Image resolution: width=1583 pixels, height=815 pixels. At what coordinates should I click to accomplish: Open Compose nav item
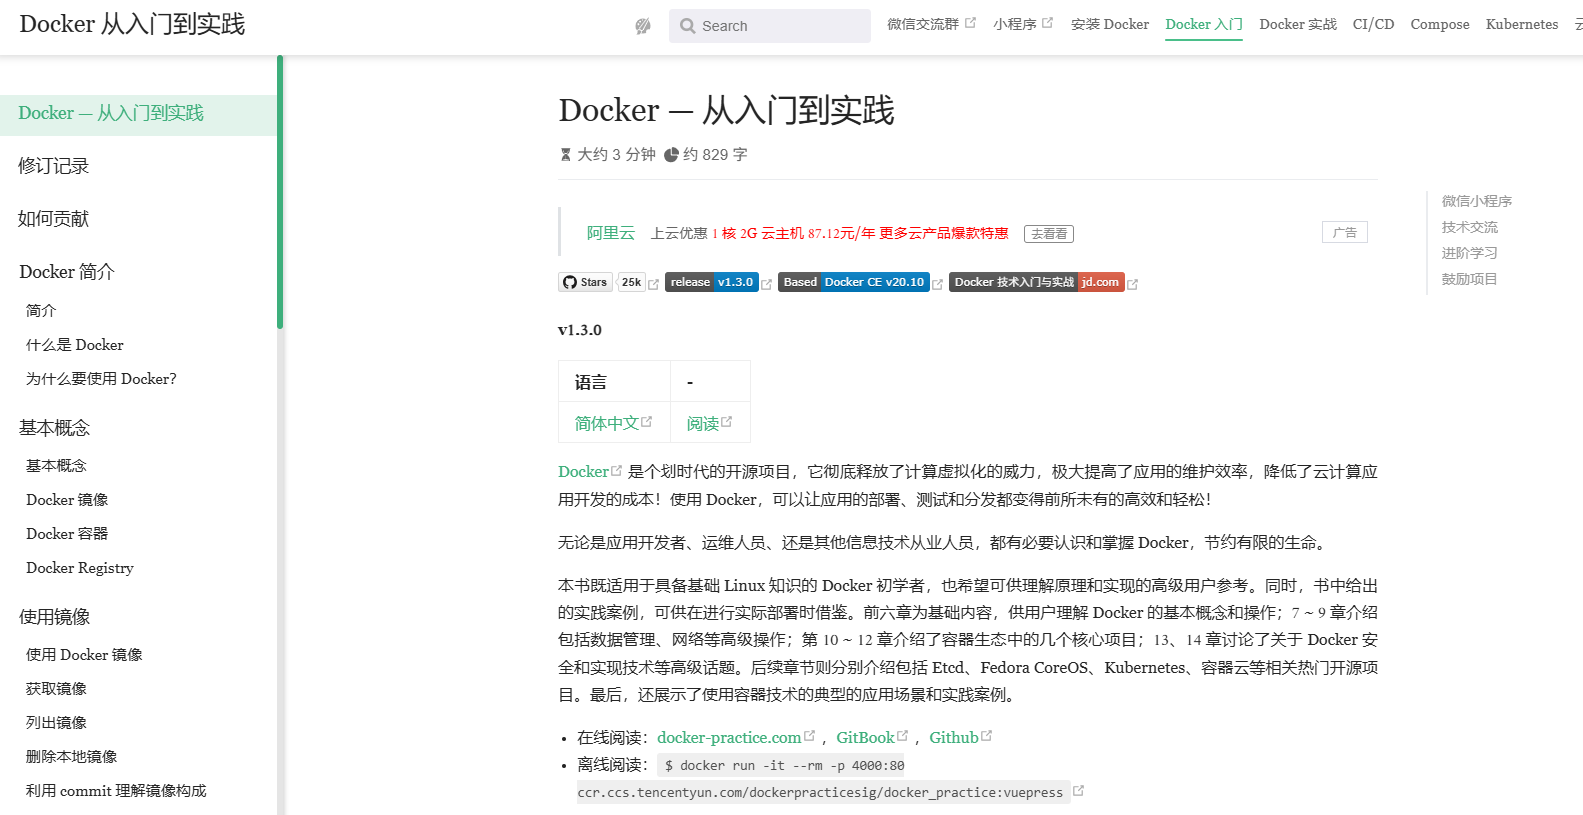[x=1440, y=24]
